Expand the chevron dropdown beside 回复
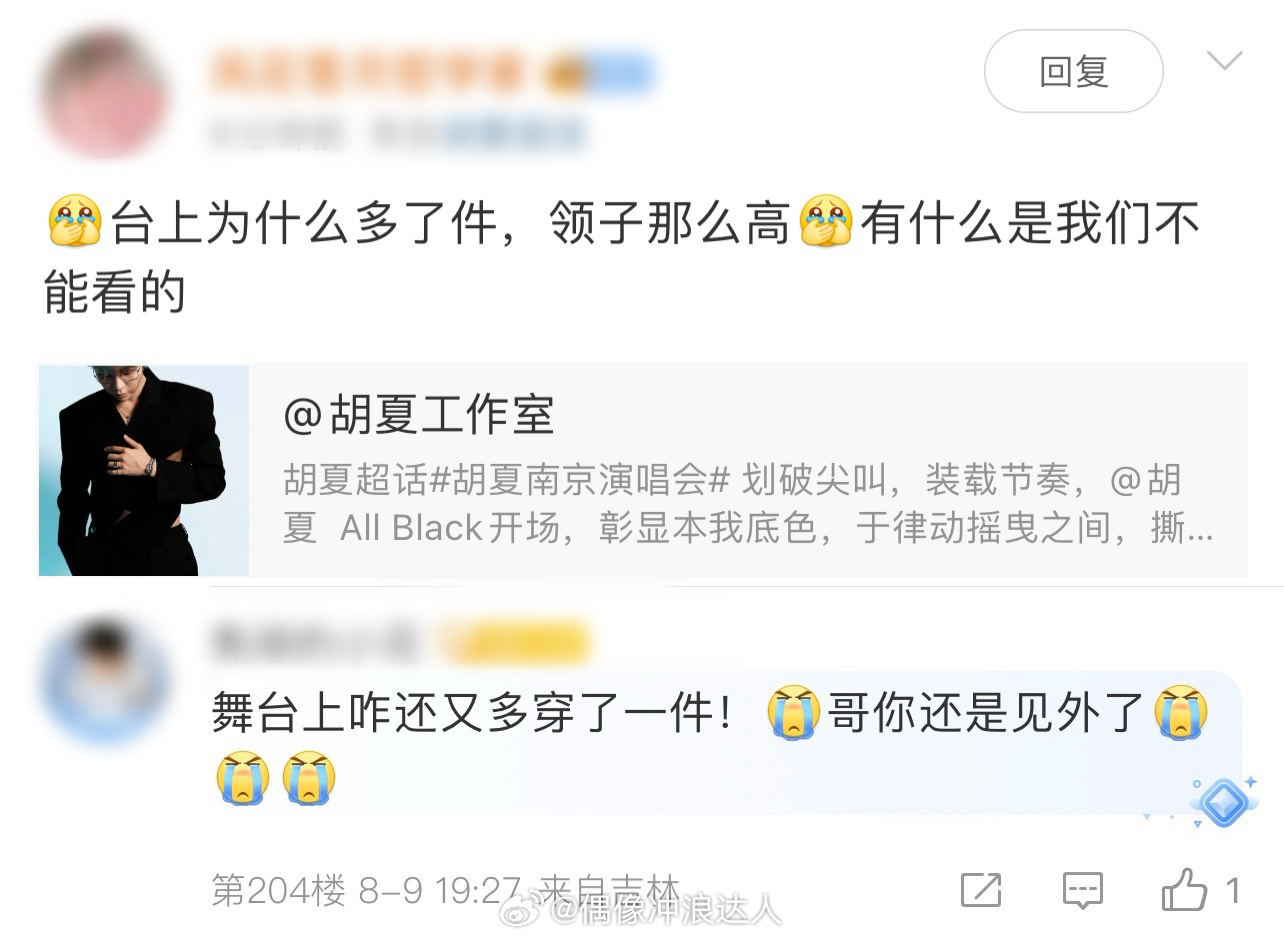This screenshot has width=1284, height=940. tap(1224, 61)
